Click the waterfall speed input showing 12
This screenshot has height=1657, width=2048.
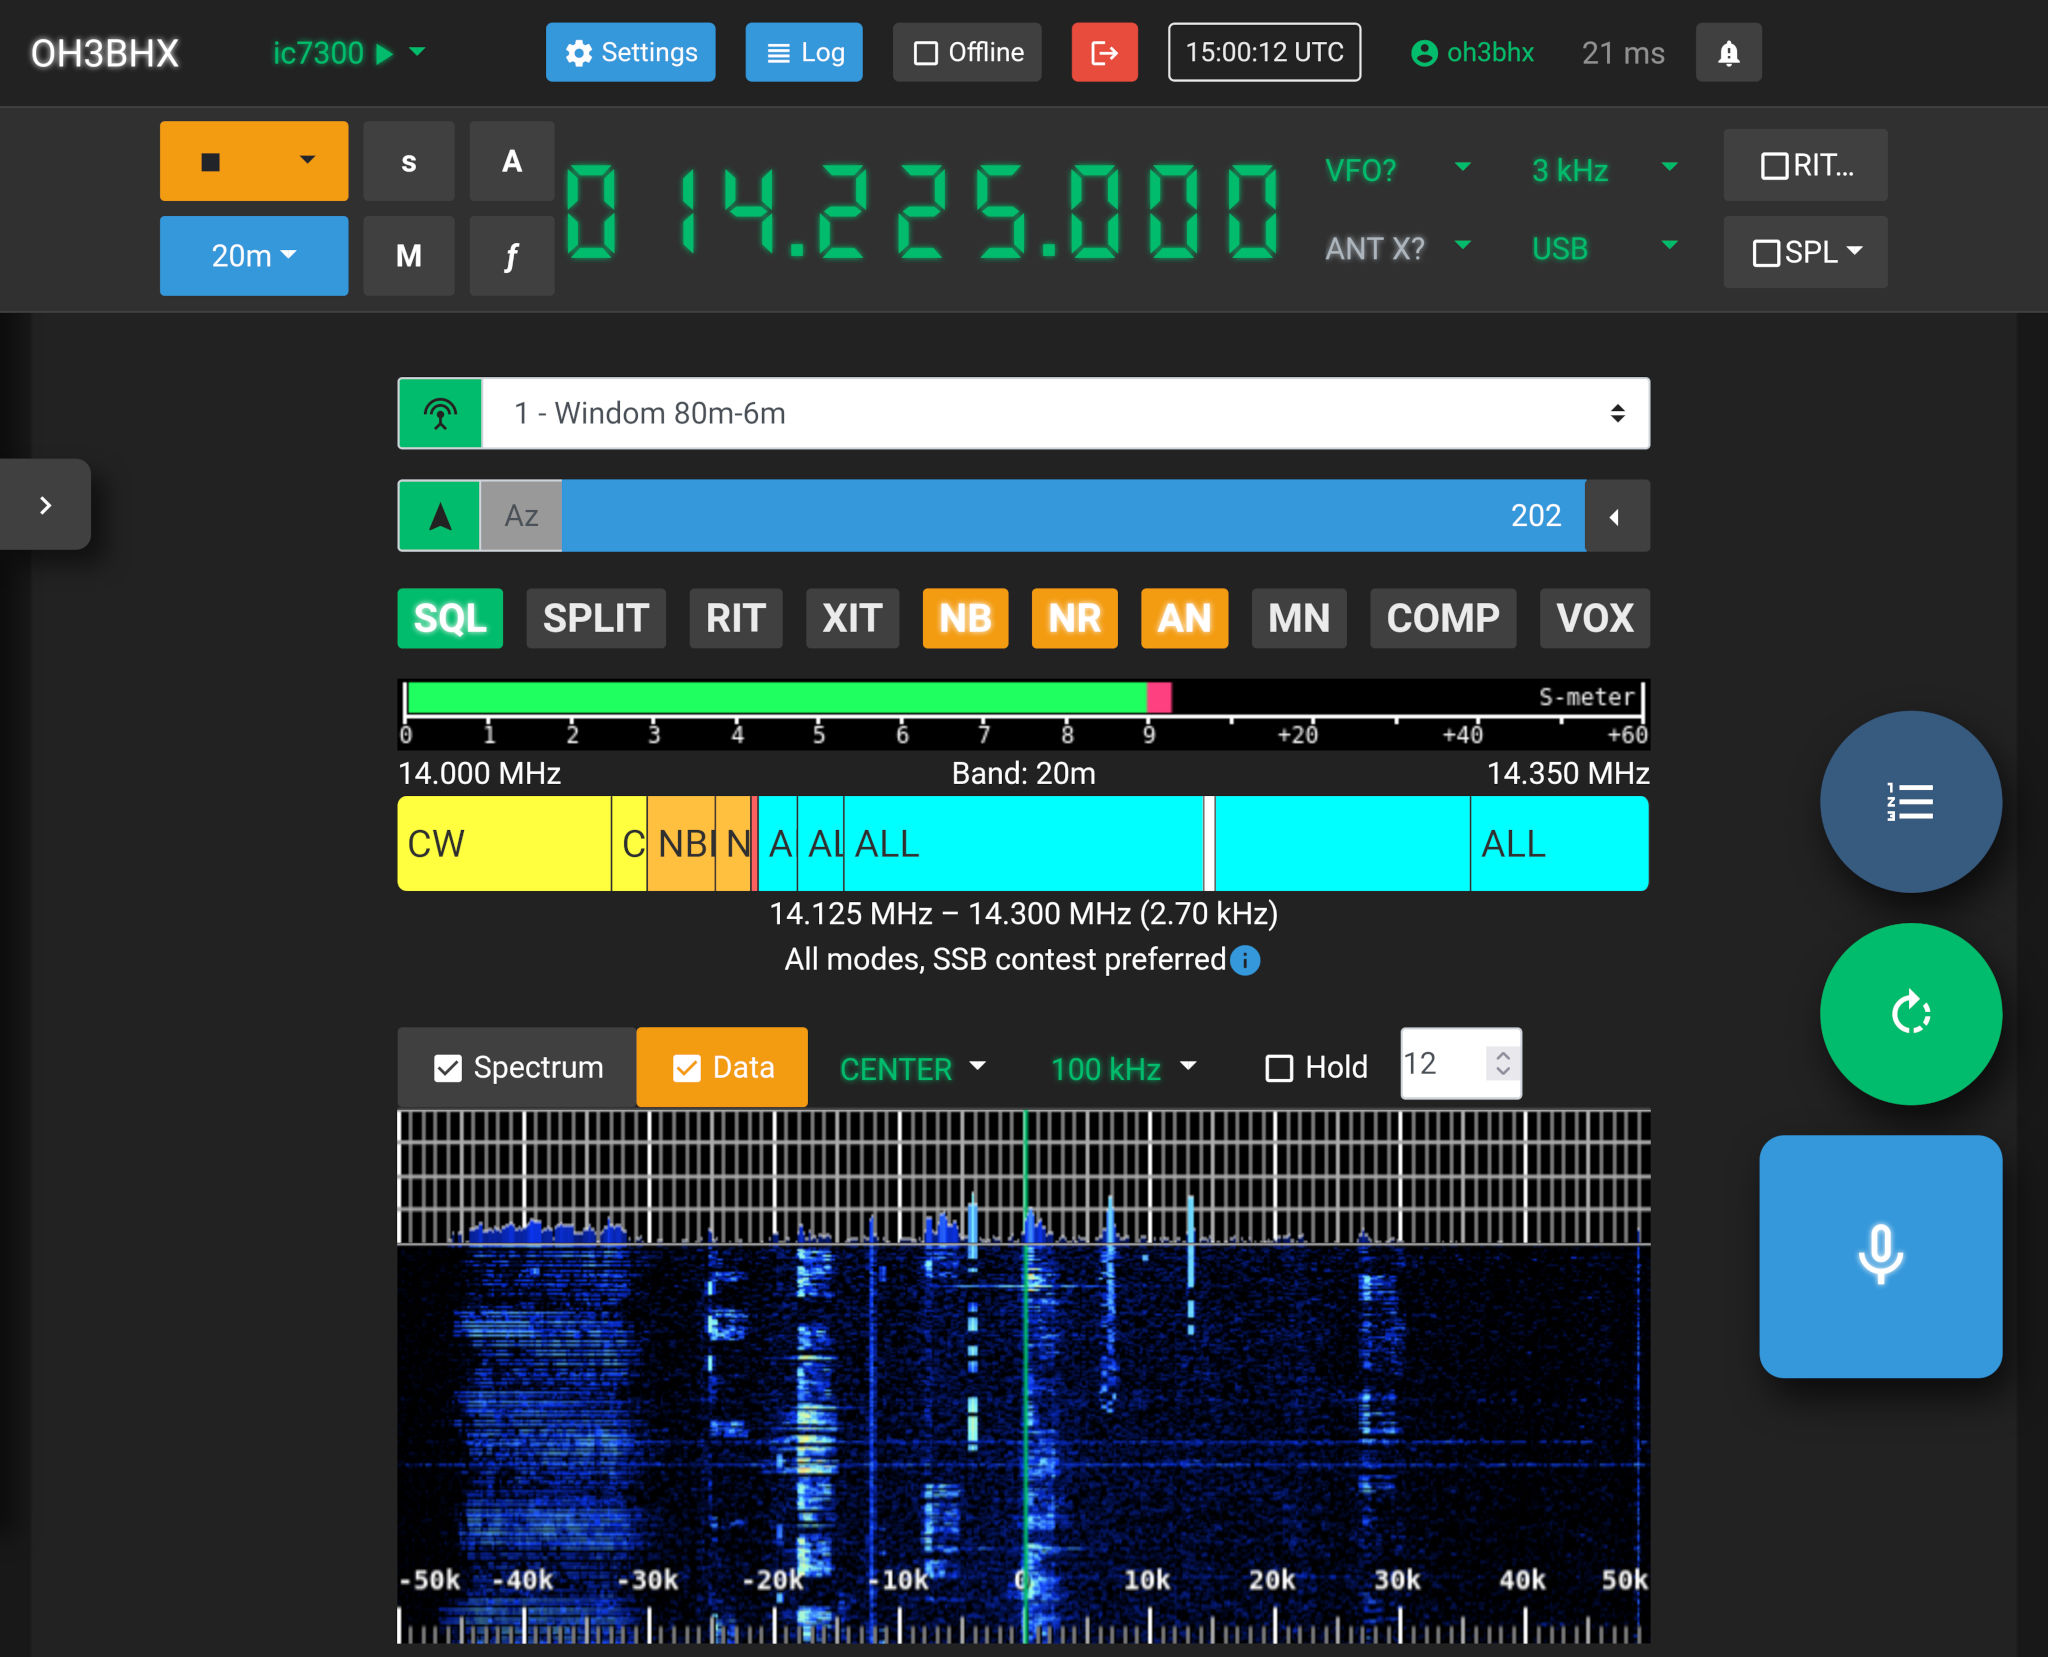point(1447,1064)
